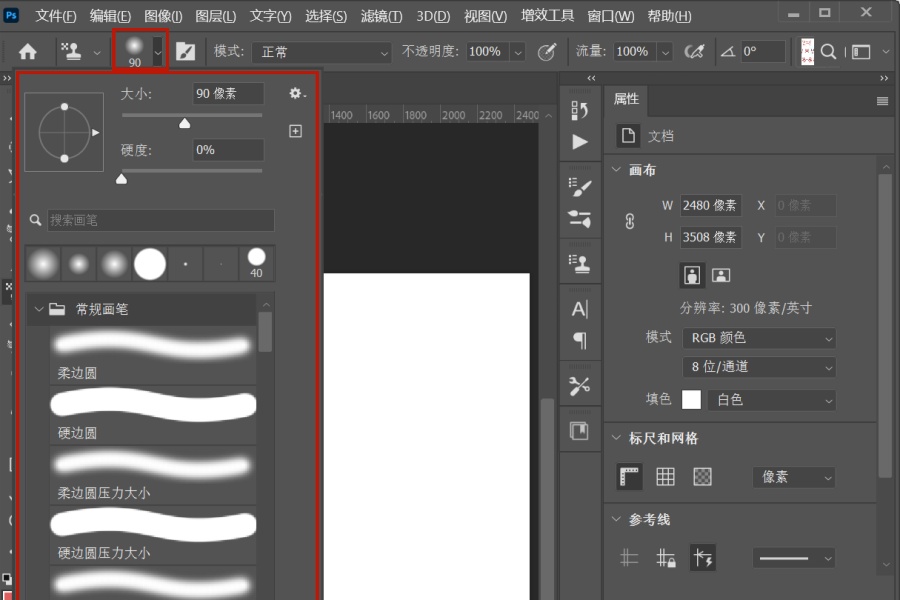Adjust the brush size slider handle

[184, 123]
